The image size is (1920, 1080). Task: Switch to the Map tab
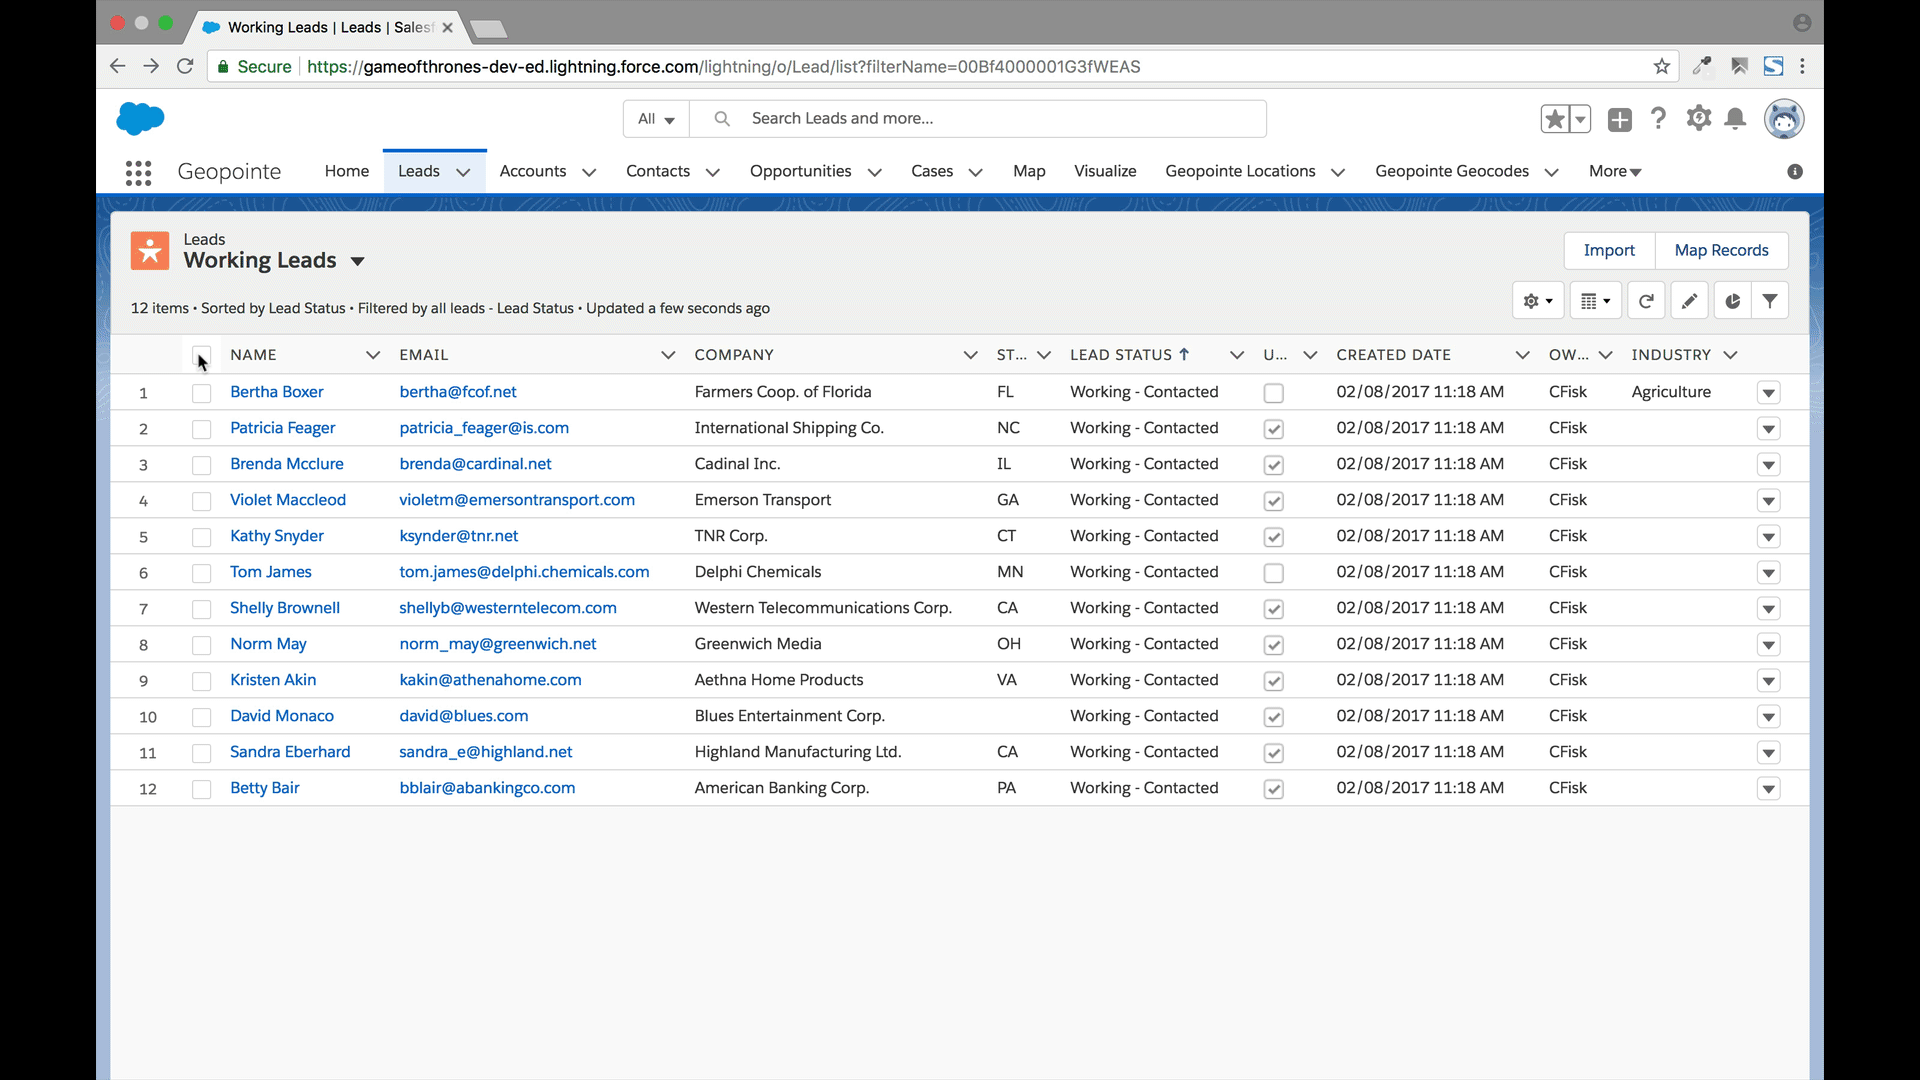point(1029,171)
